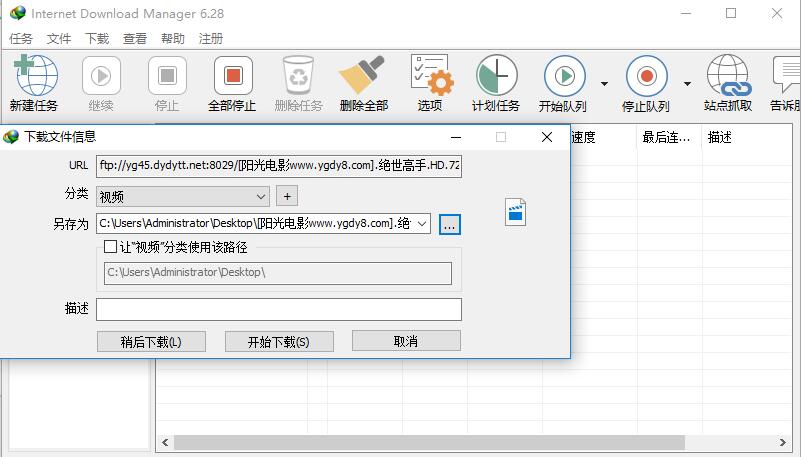The width and height of the screenshot is (801, 457).
Task: Minimize the Internet Download Manager window
Action: 686,13
